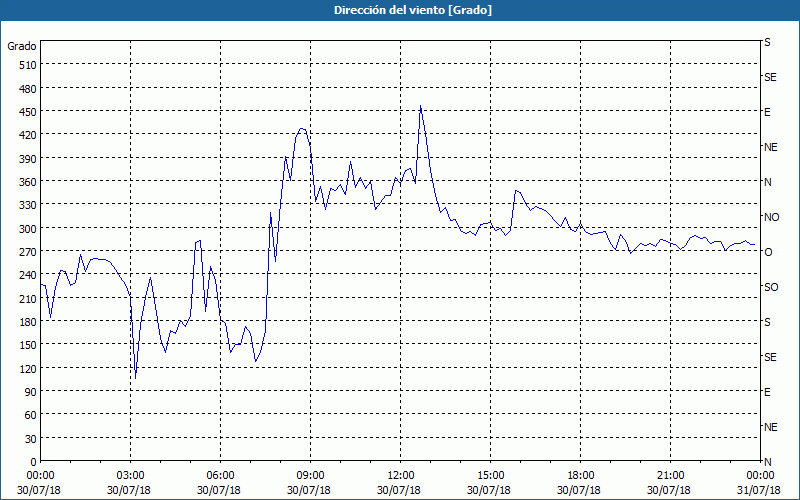Select the 0 degree axis label

[34, 462]
